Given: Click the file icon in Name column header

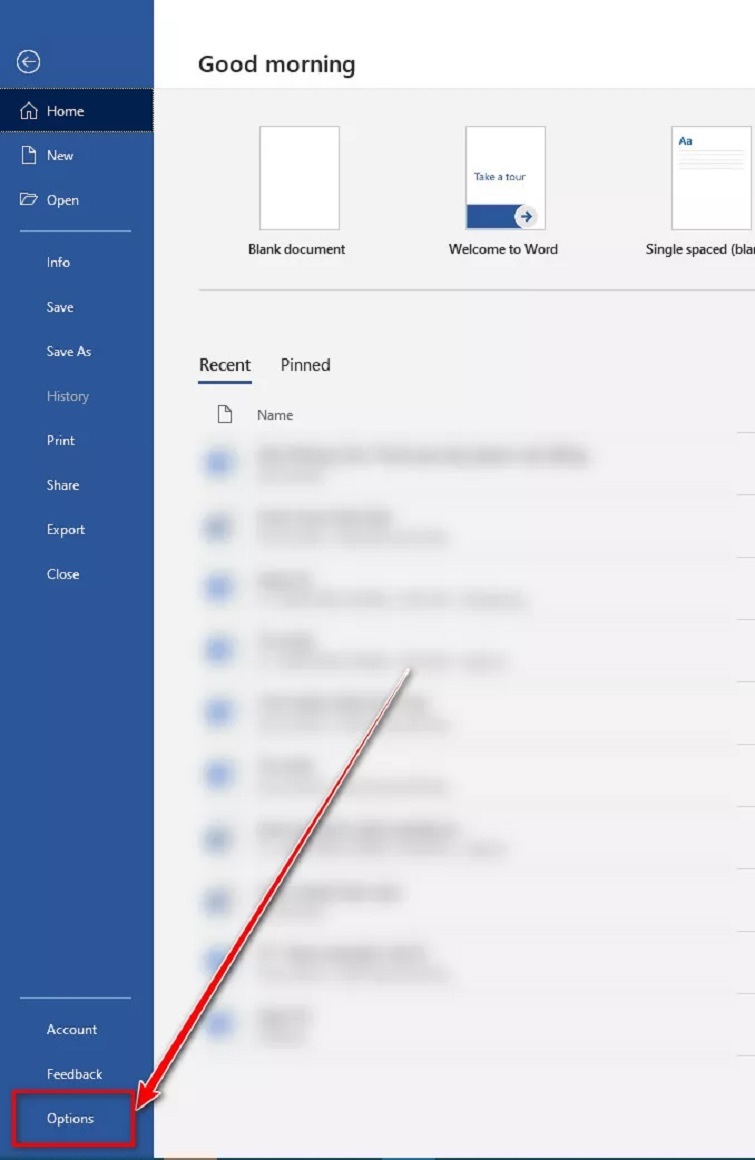Looking at the screenshot, I should [x=225, y=415].
